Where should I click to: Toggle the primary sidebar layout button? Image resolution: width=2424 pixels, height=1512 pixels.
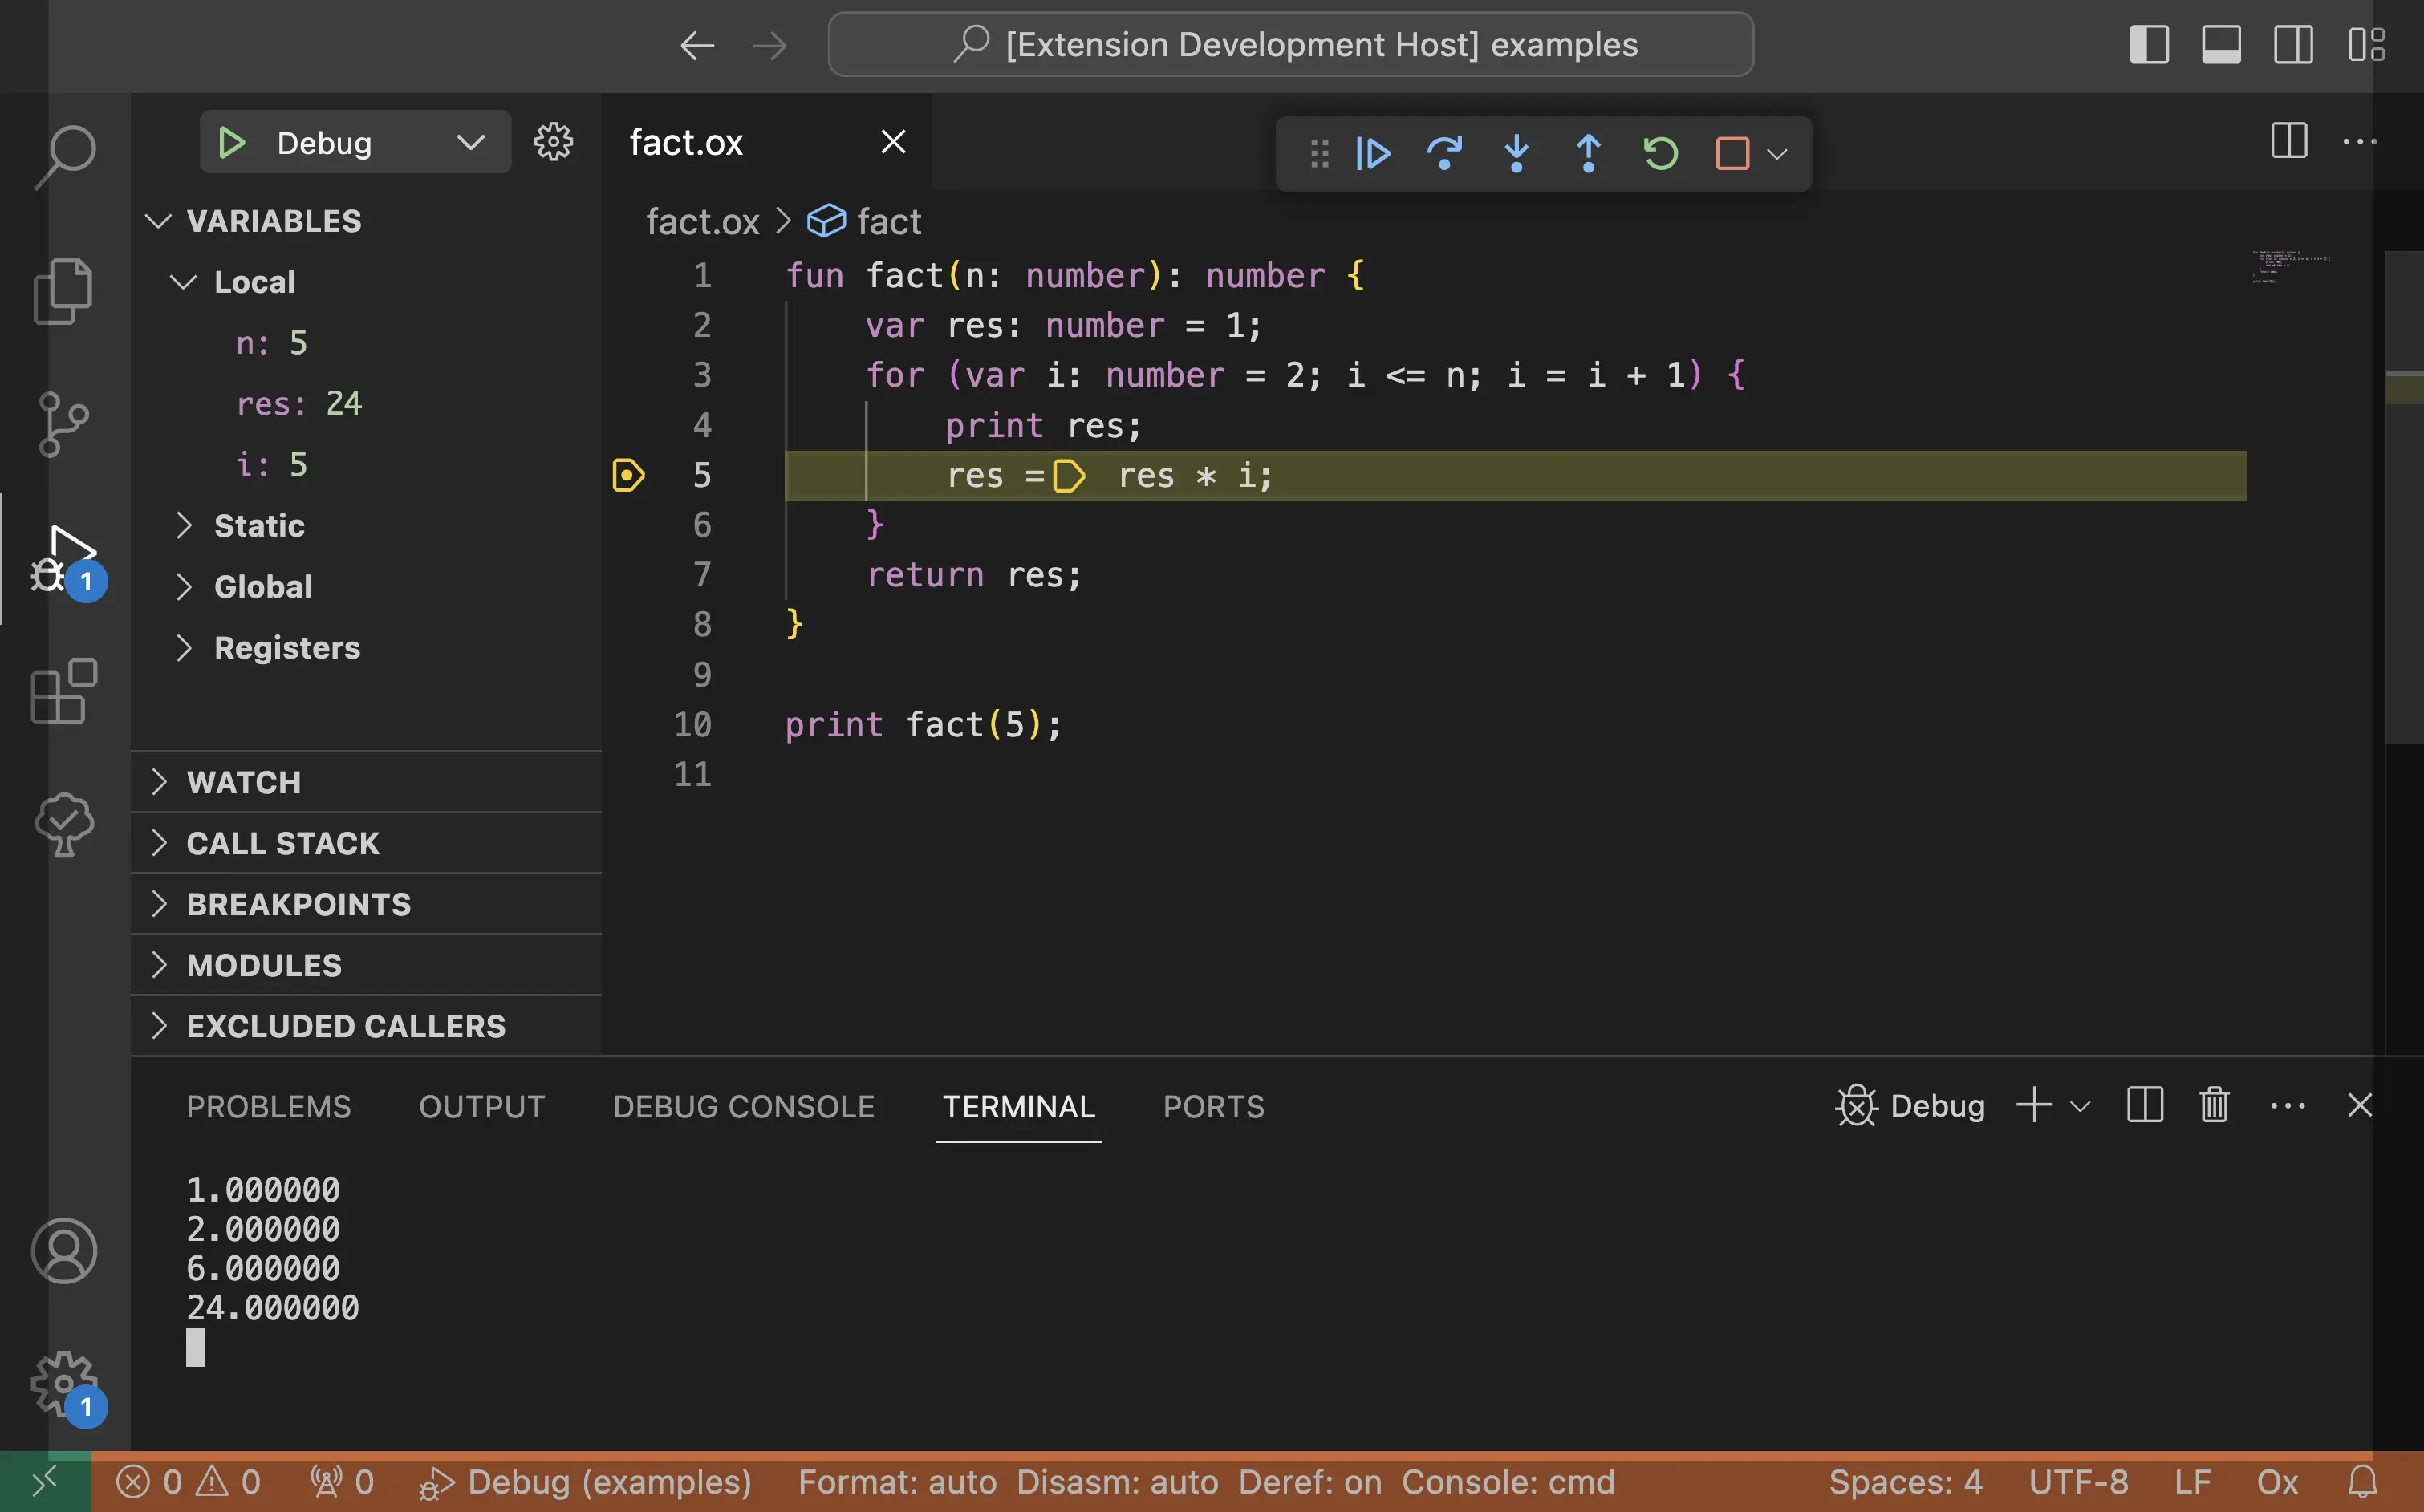pos(2149,45)
